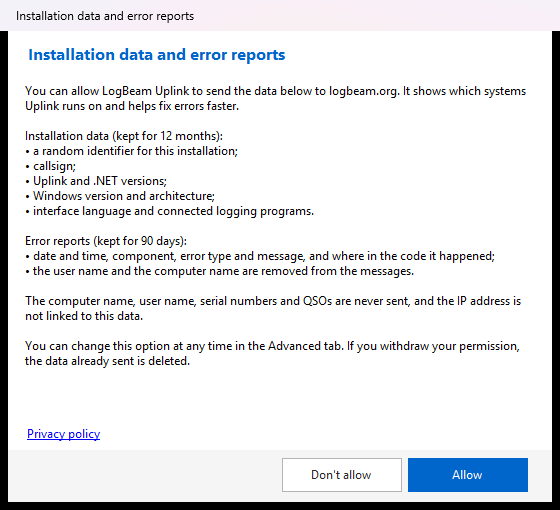Click the 'Uplink and .NET versions;' bullet

tap(96, 181)
